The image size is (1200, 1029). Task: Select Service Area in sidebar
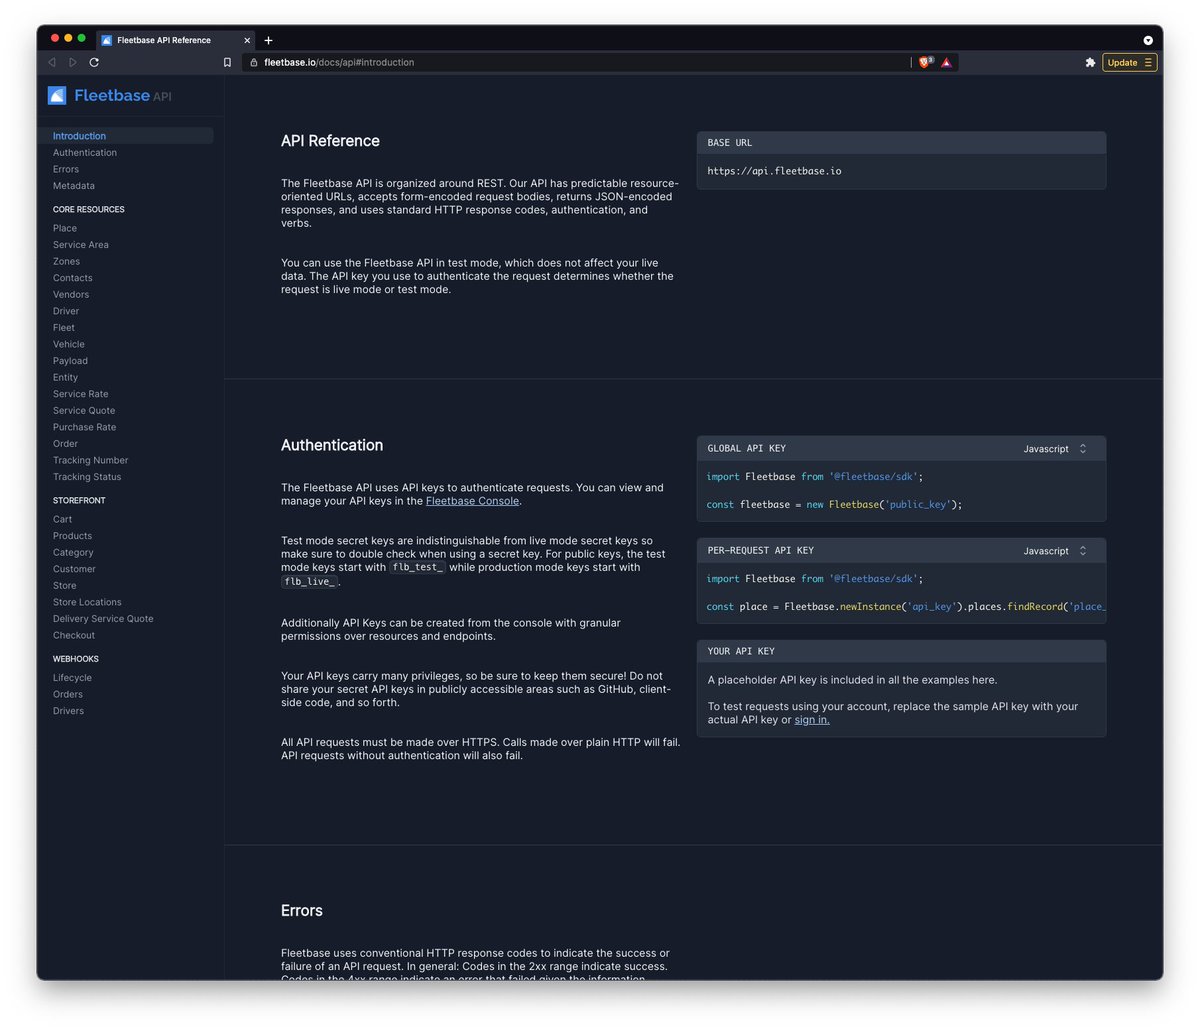click(x=81, y=245)
